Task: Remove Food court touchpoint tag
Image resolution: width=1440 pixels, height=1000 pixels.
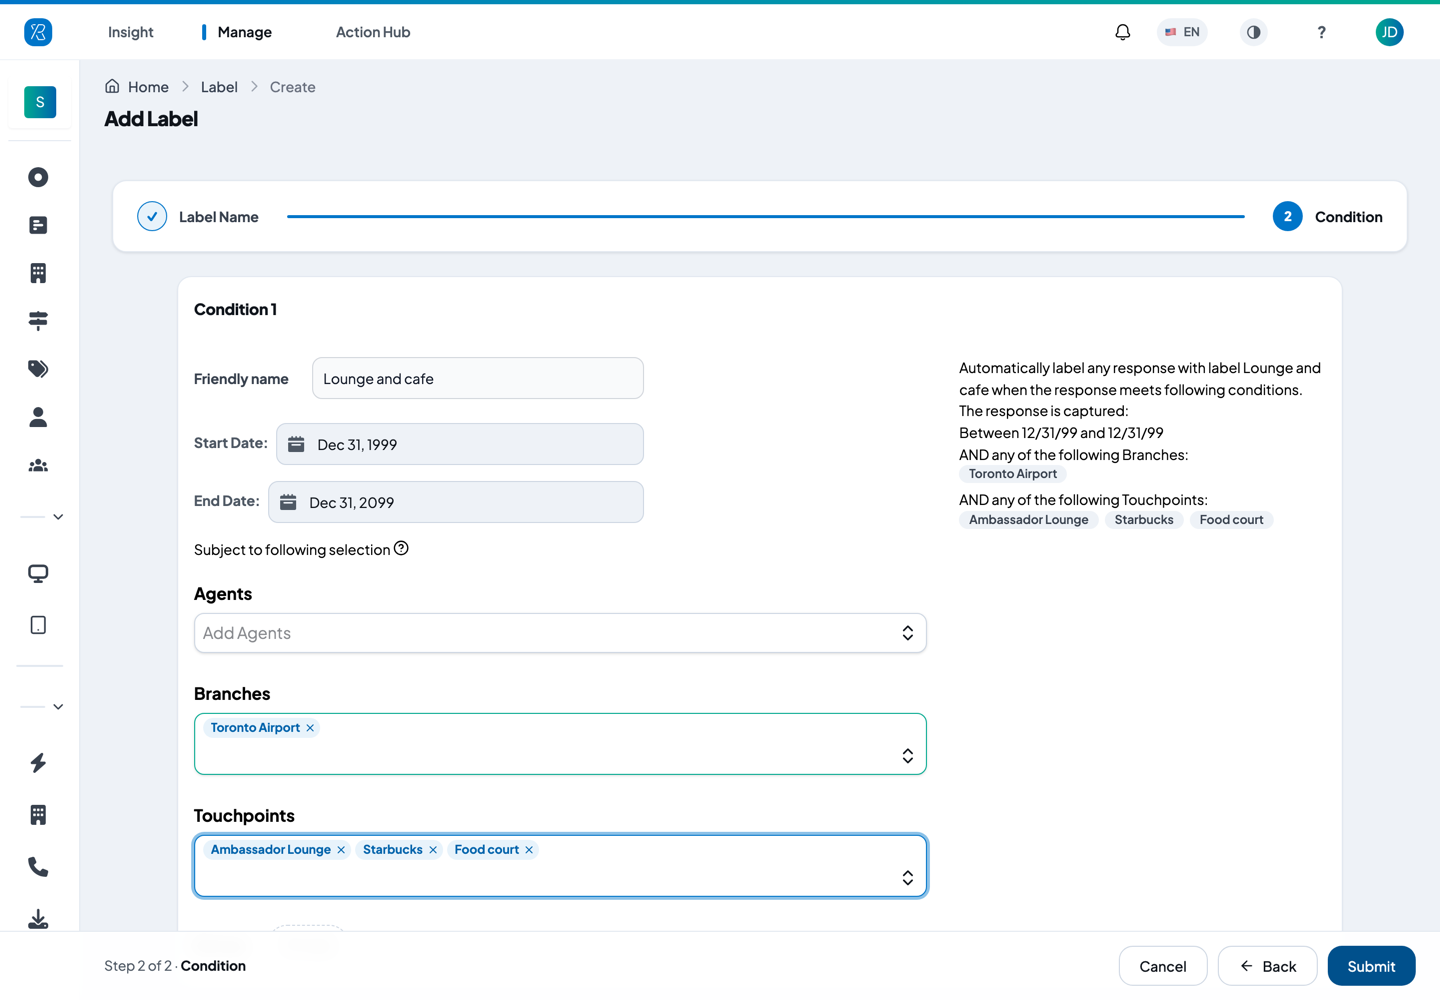Action: [x=529, y=850]
